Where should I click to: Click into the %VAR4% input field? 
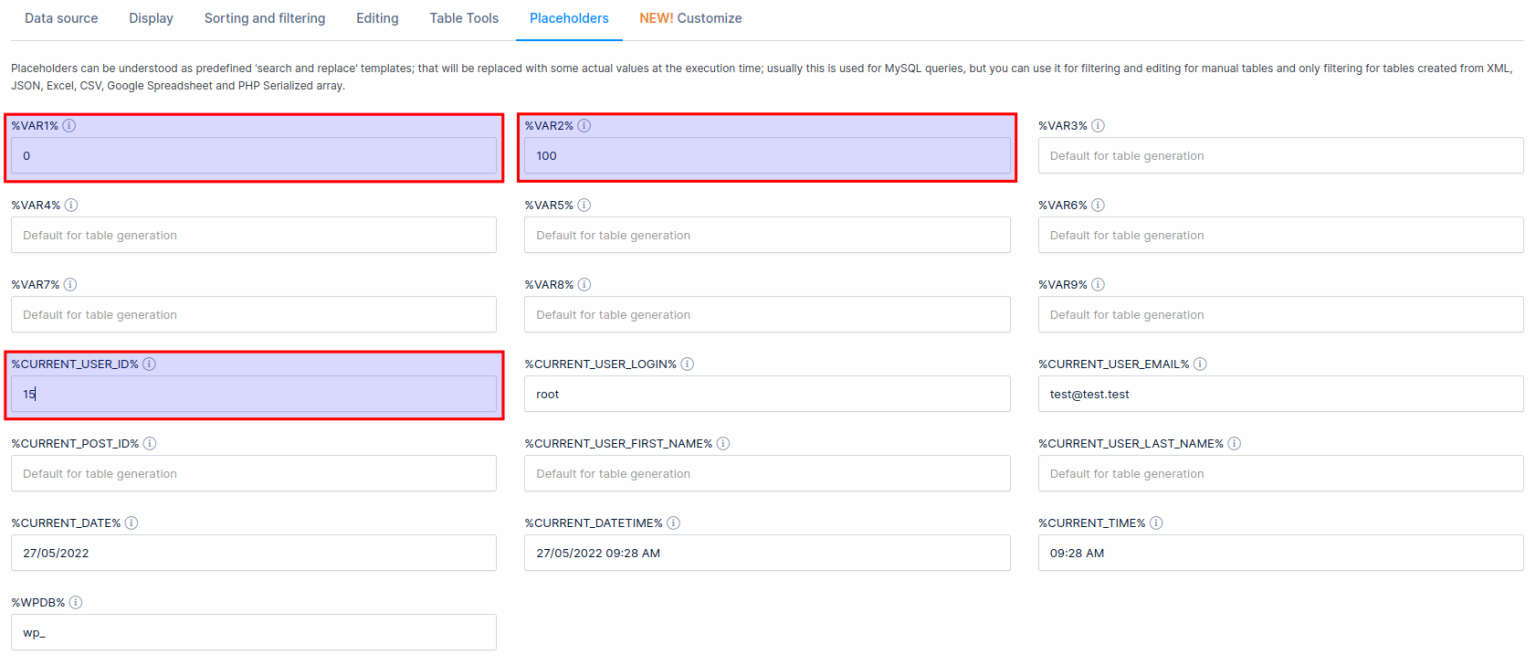tap(254, 235)
